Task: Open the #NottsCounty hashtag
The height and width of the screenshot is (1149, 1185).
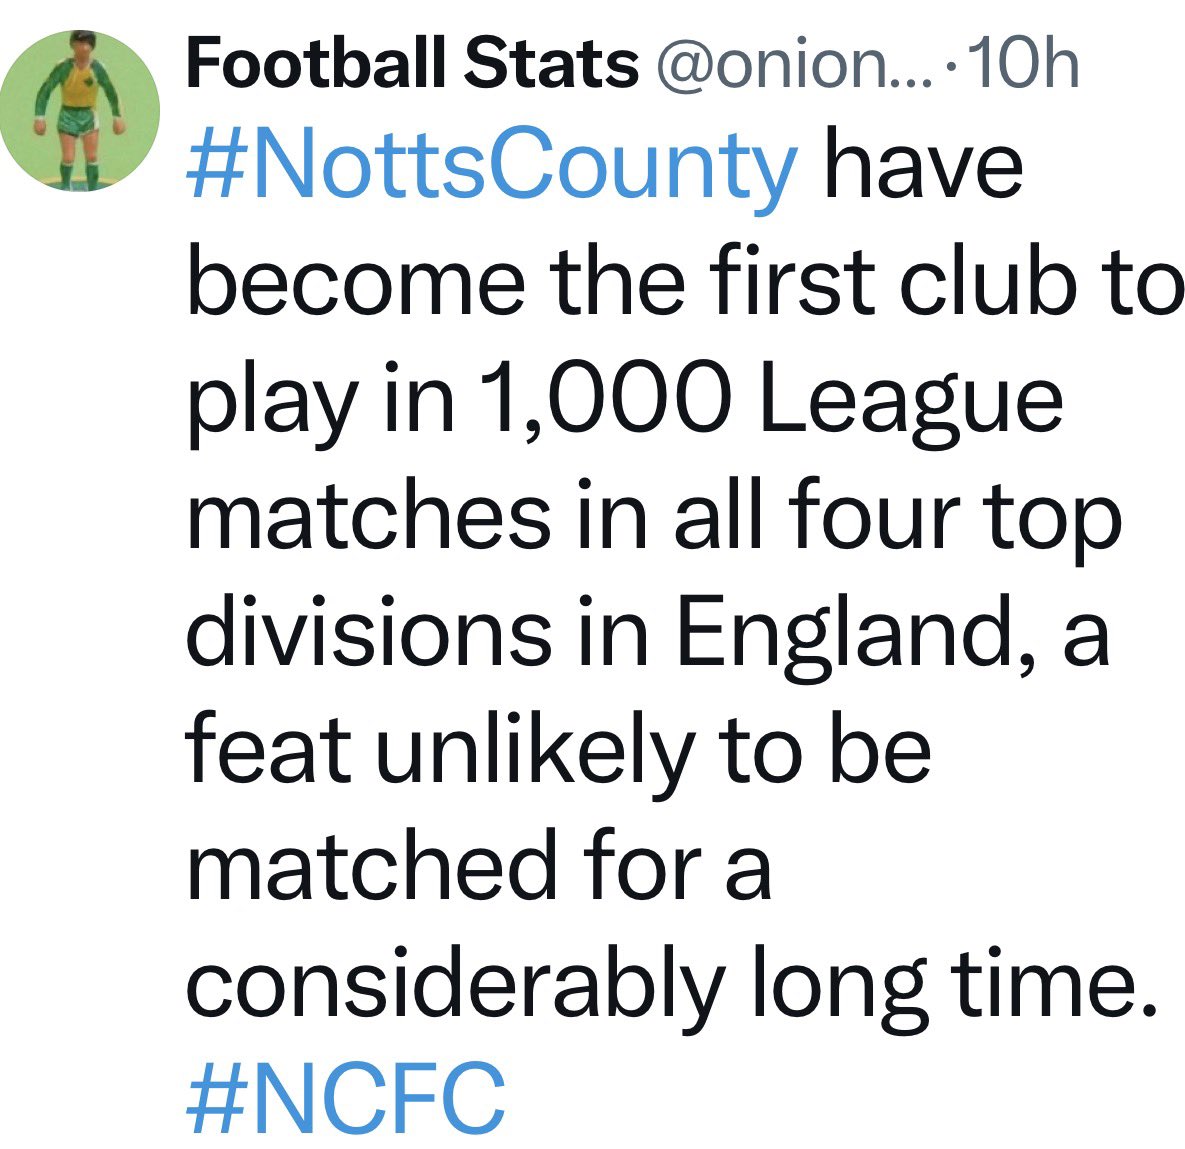Action: [492, 168]
